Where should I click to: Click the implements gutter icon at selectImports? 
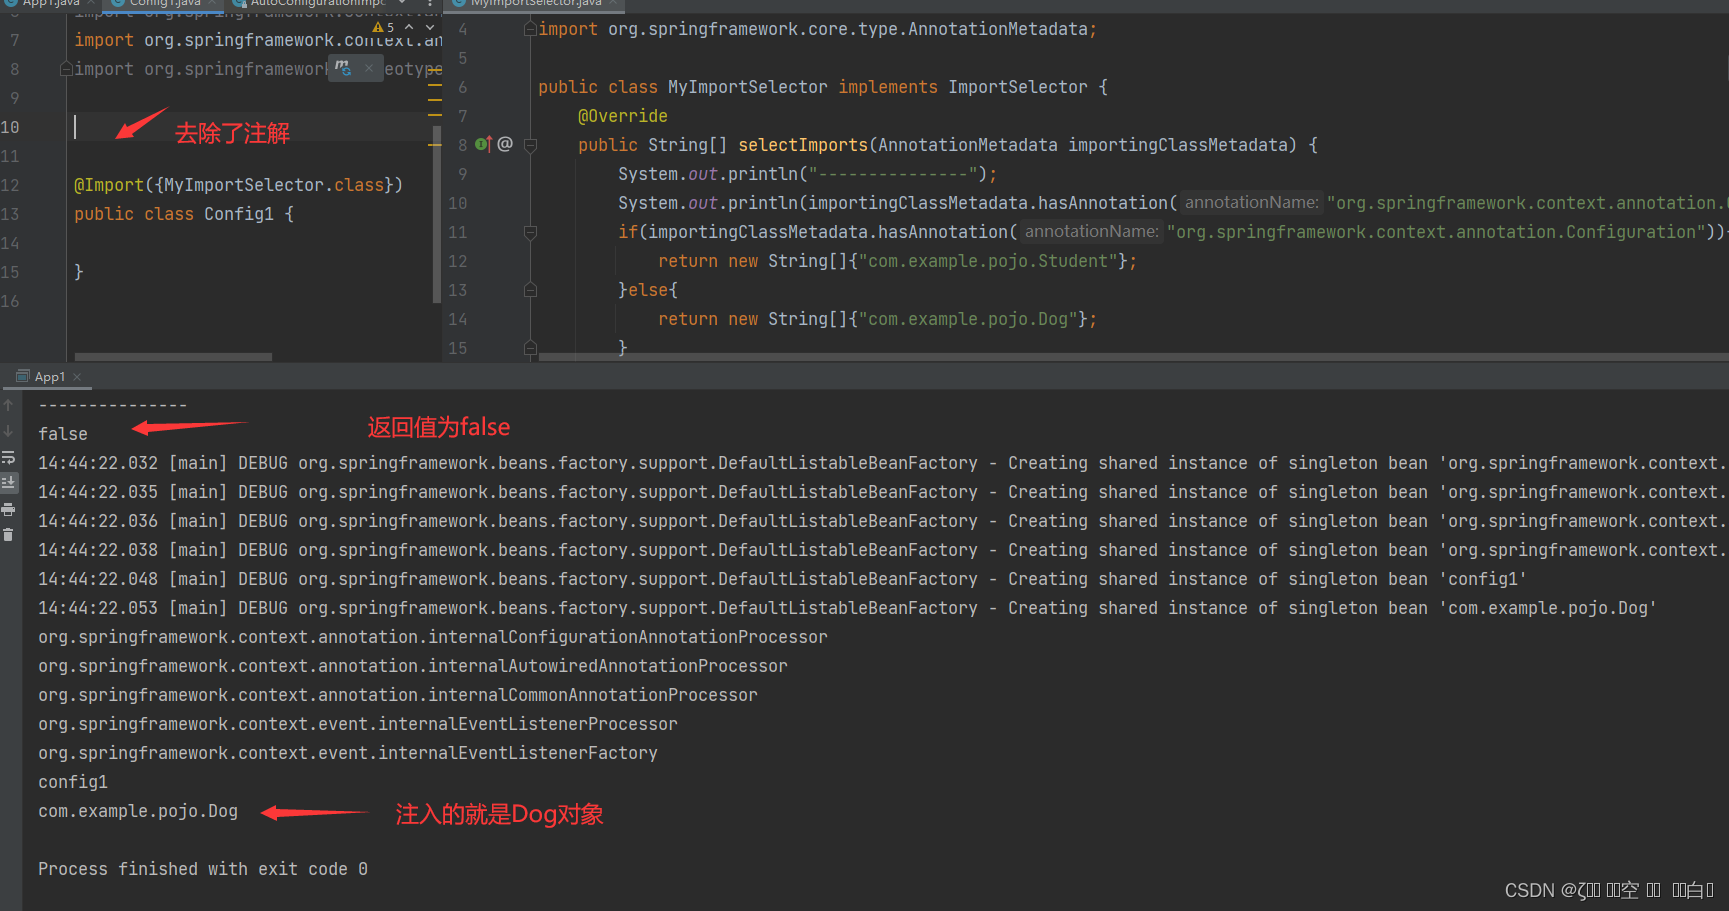[x=483, y=144]
